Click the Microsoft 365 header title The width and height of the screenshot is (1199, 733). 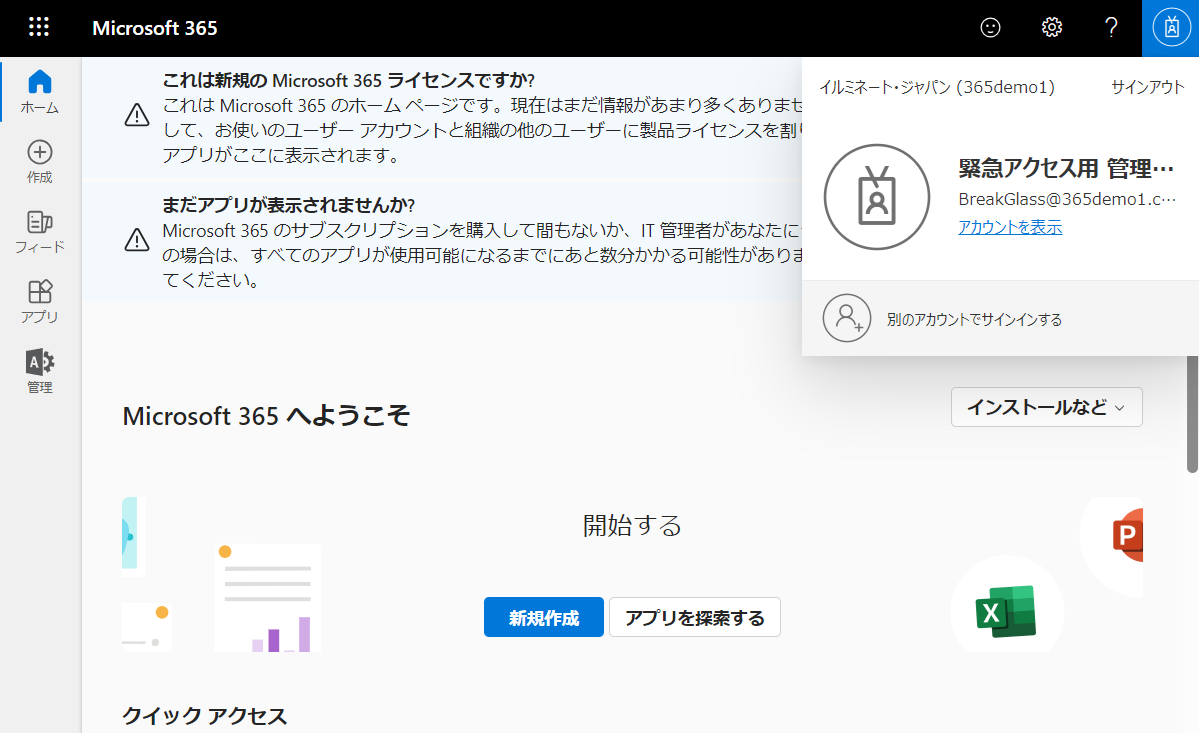click(154, 28)
